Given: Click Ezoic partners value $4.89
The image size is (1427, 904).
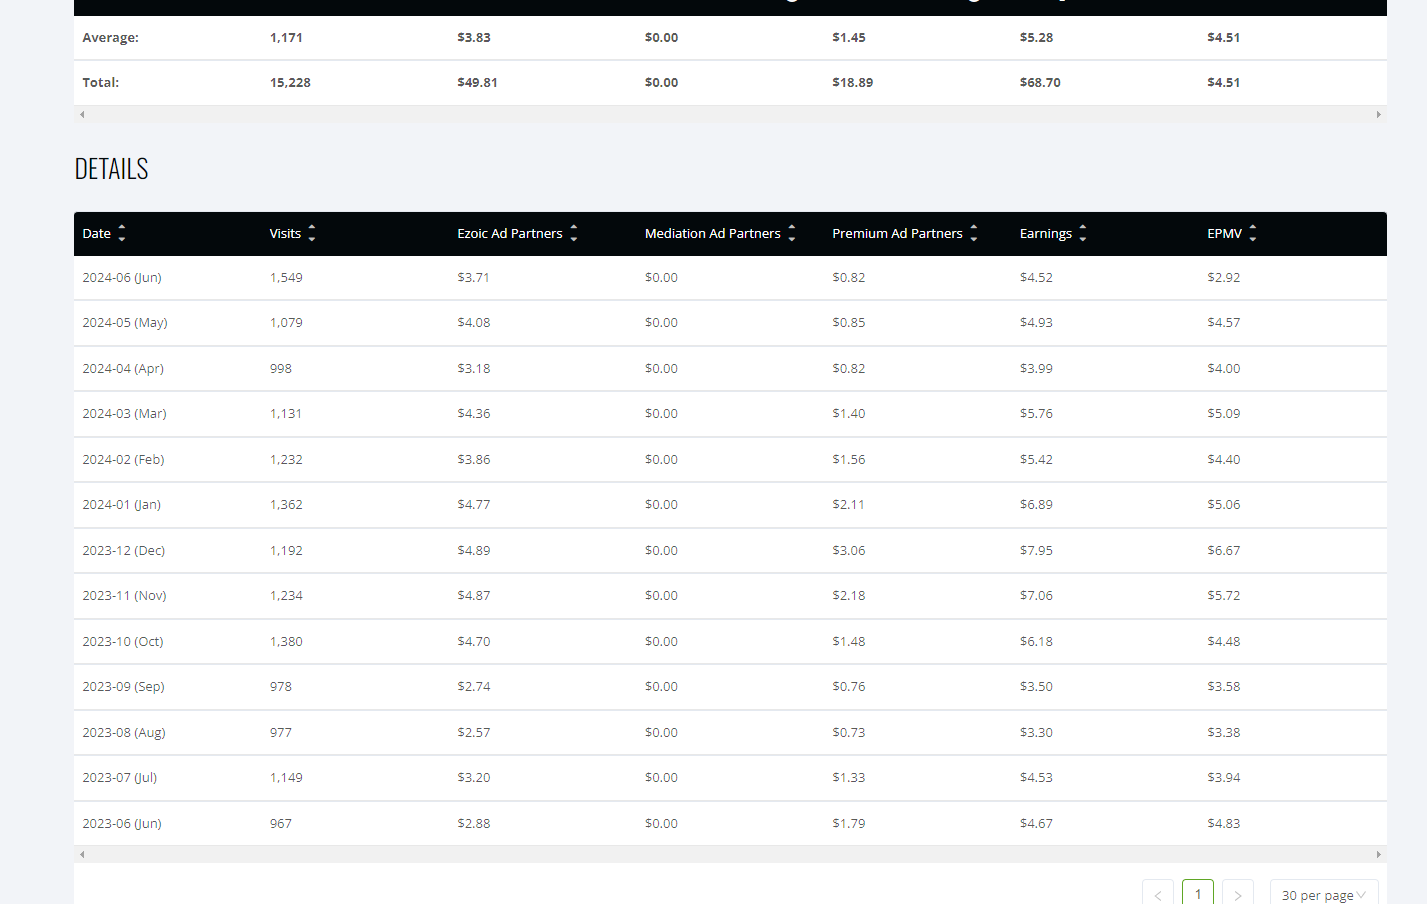Looking at the screenshot, I should (474, 551).
